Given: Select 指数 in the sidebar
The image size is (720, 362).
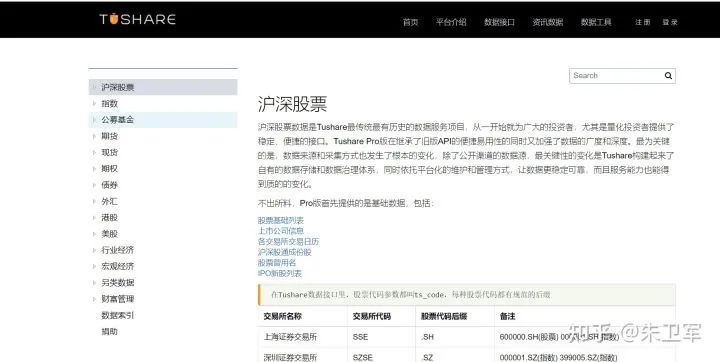Looking at the screenshot, I should [109, 104].
